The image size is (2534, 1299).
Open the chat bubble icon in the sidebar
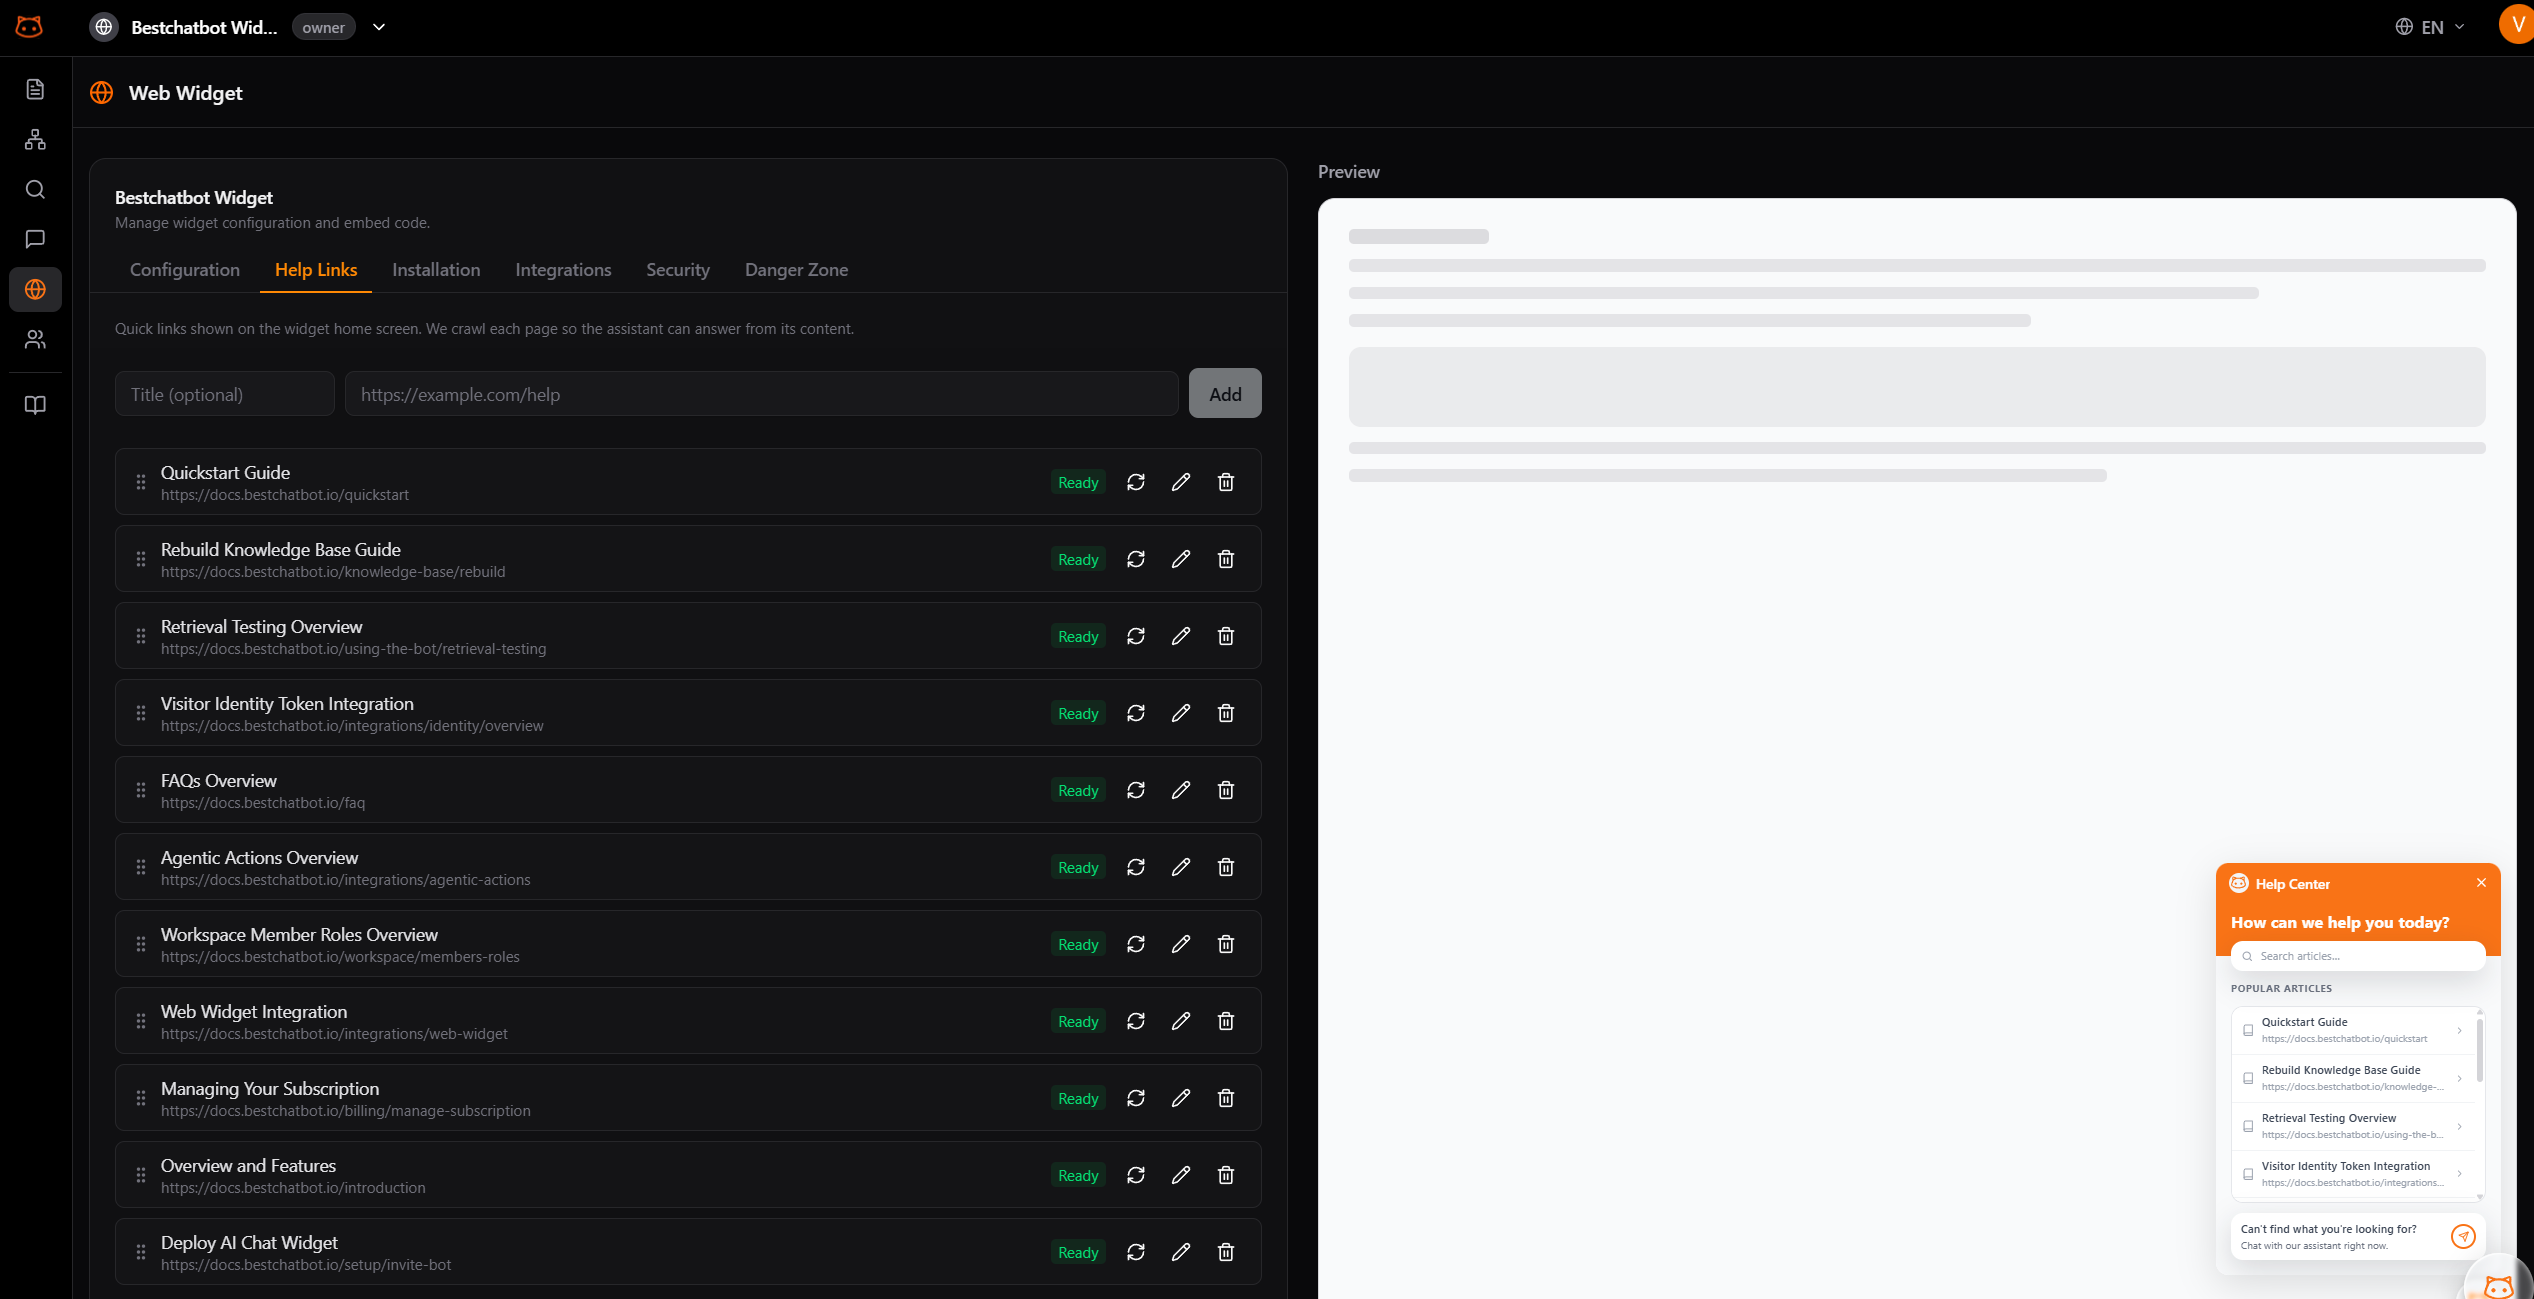point(35,239)
